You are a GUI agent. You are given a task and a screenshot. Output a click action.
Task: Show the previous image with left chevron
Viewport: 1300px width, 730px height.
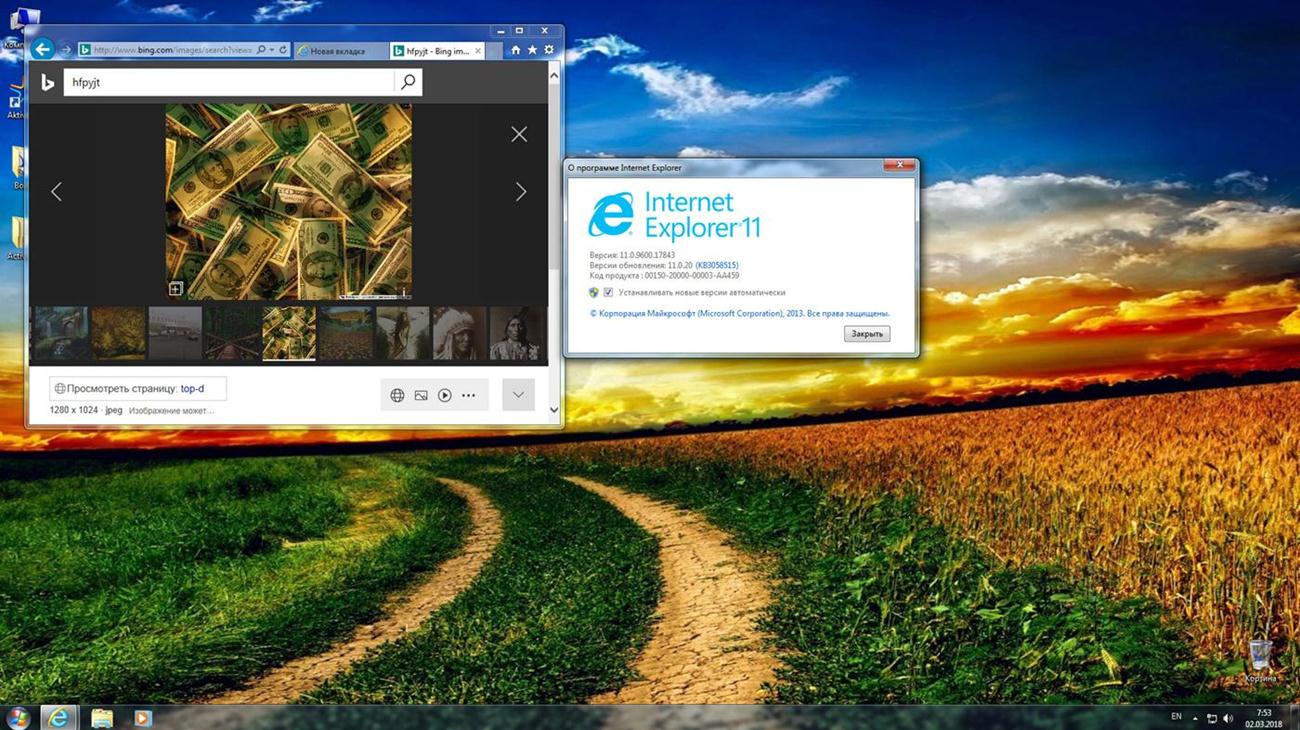tap(56, 192)
